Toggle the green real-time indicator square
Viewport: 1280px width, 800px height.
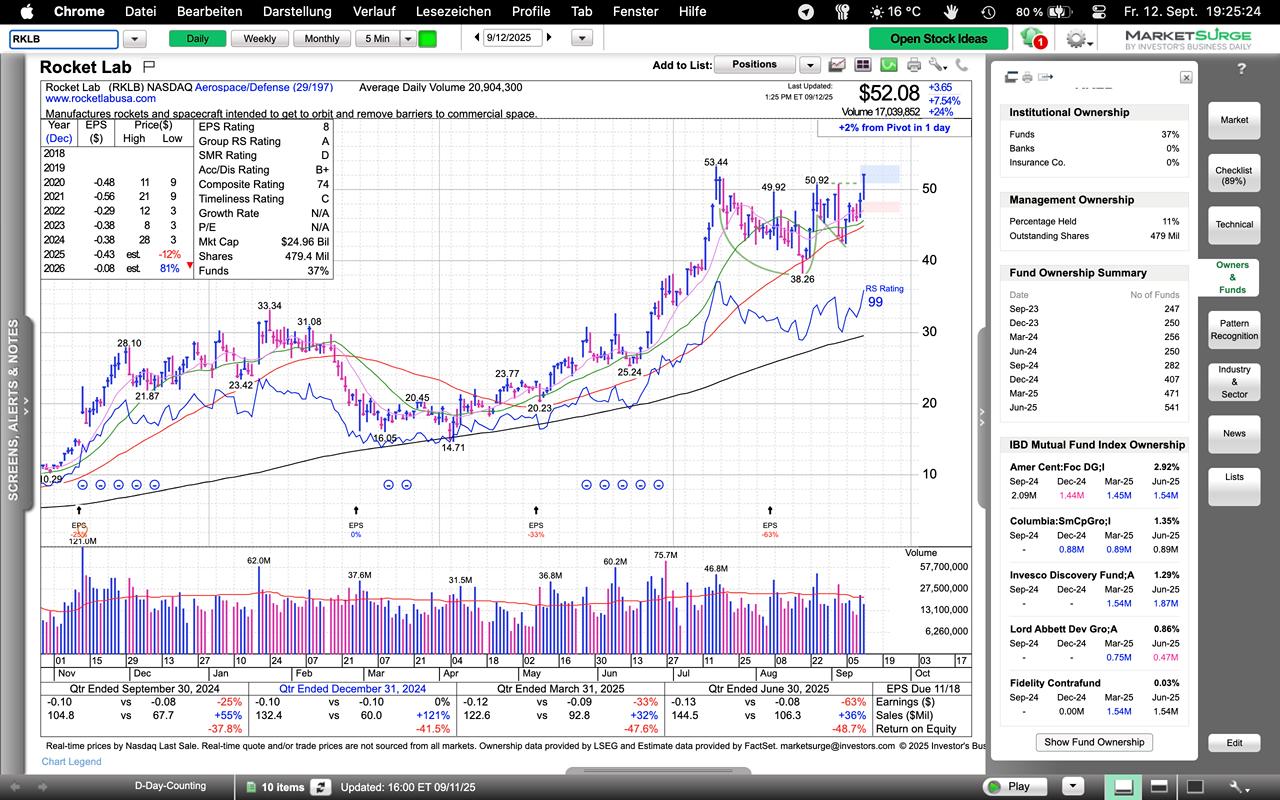427,39
